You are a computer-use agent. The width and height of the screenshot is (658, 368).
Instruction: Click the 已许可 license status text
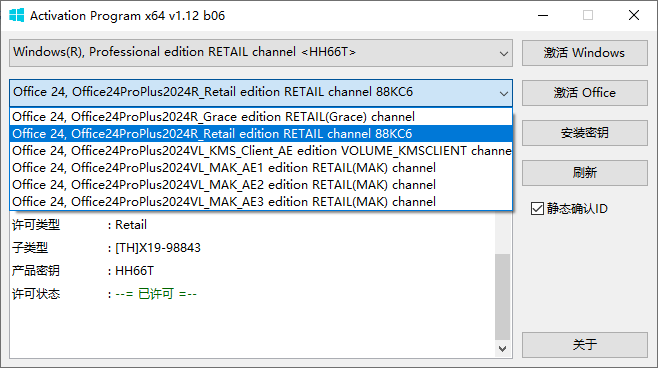(156, 294)
